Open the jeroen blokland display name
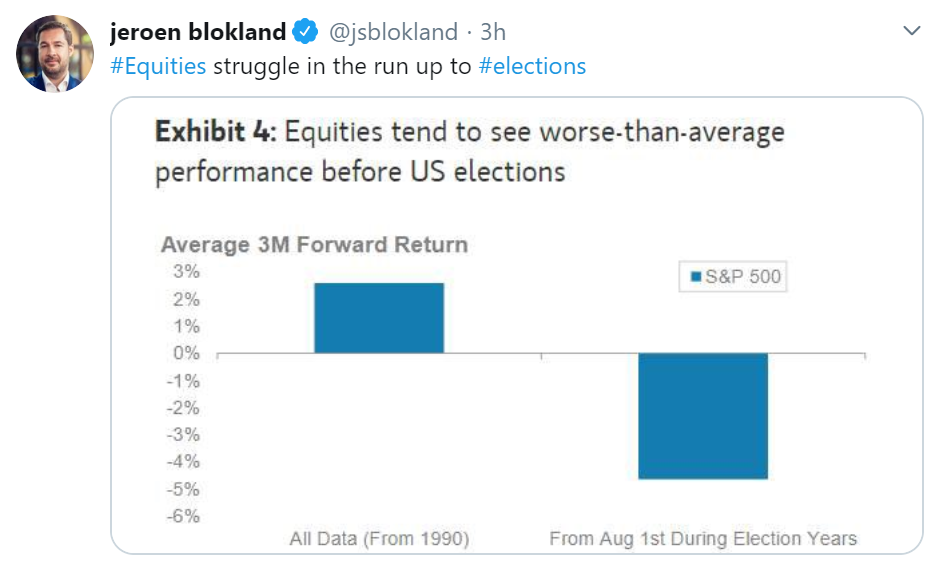This screenshot has height=577, width=944. (198, 33)
